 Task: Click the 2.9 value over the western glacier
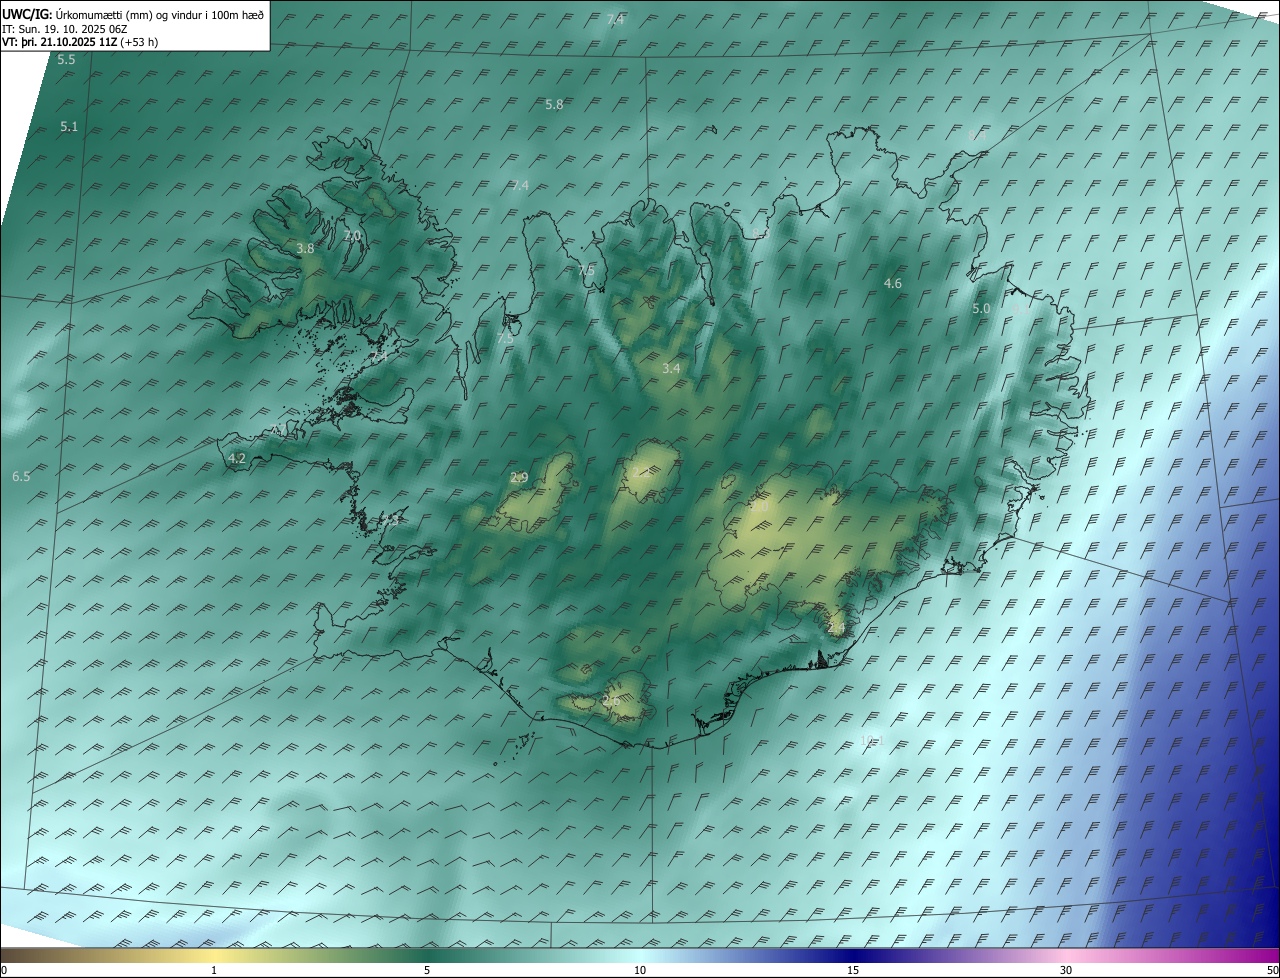(x=519, y=478)
